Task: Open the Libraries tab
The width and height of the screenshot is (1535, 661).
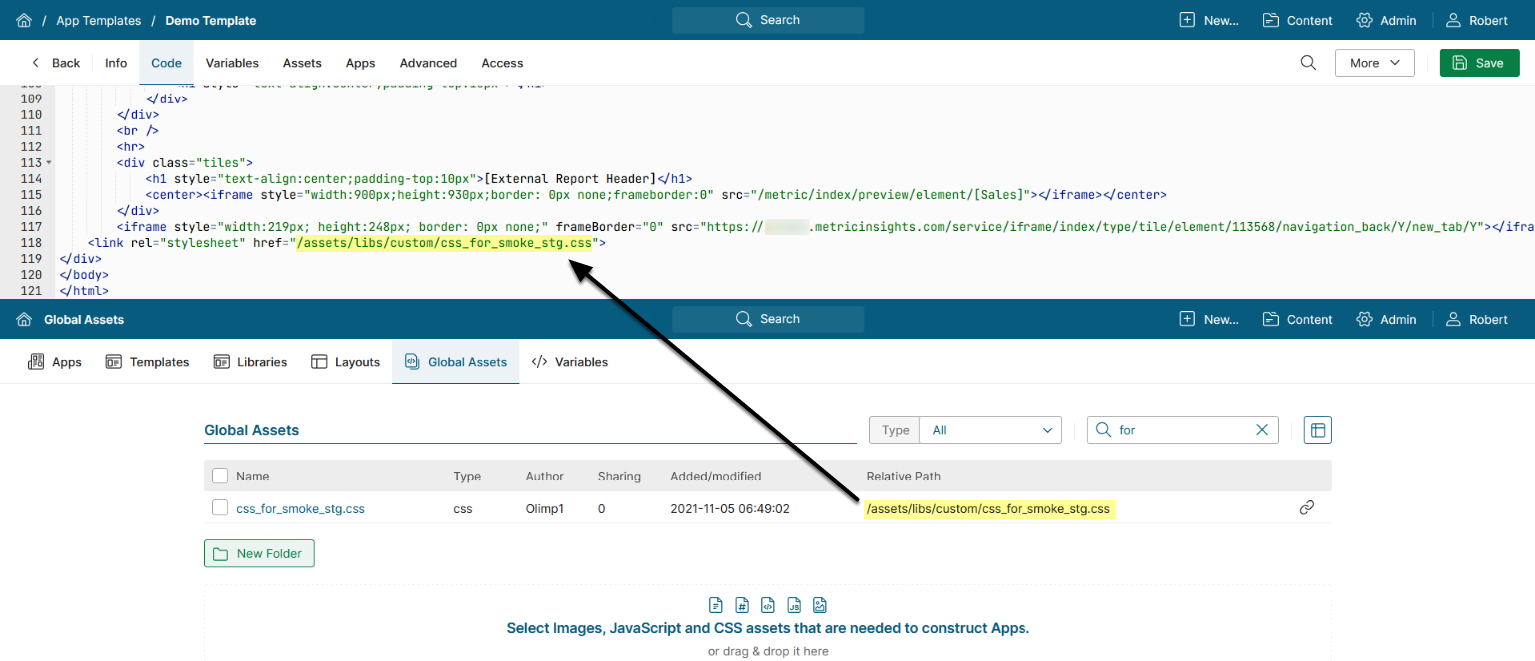Action: [251, 362]
